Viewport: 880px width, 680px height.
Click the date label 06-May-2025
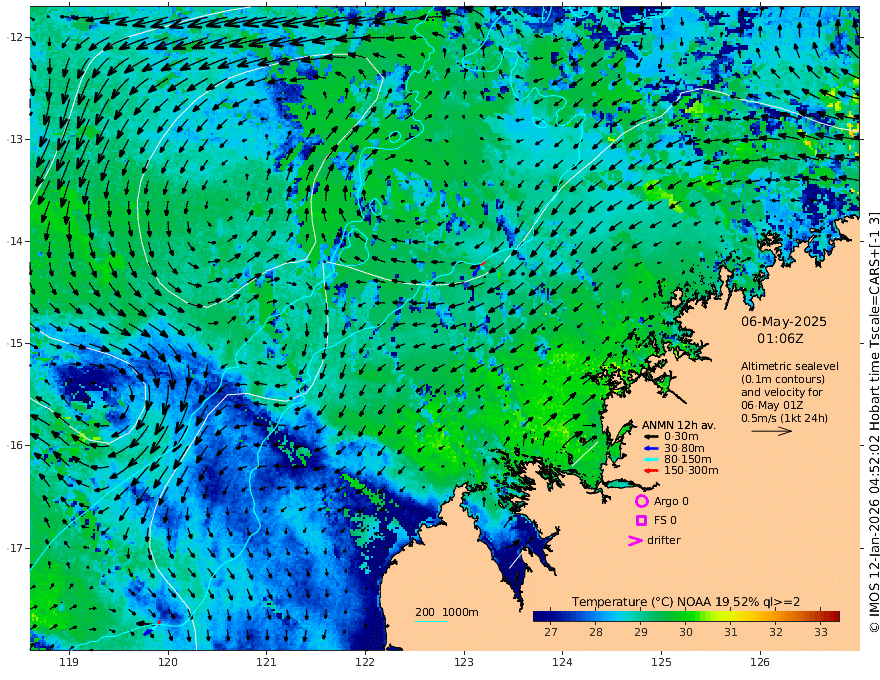pos(783,321)
